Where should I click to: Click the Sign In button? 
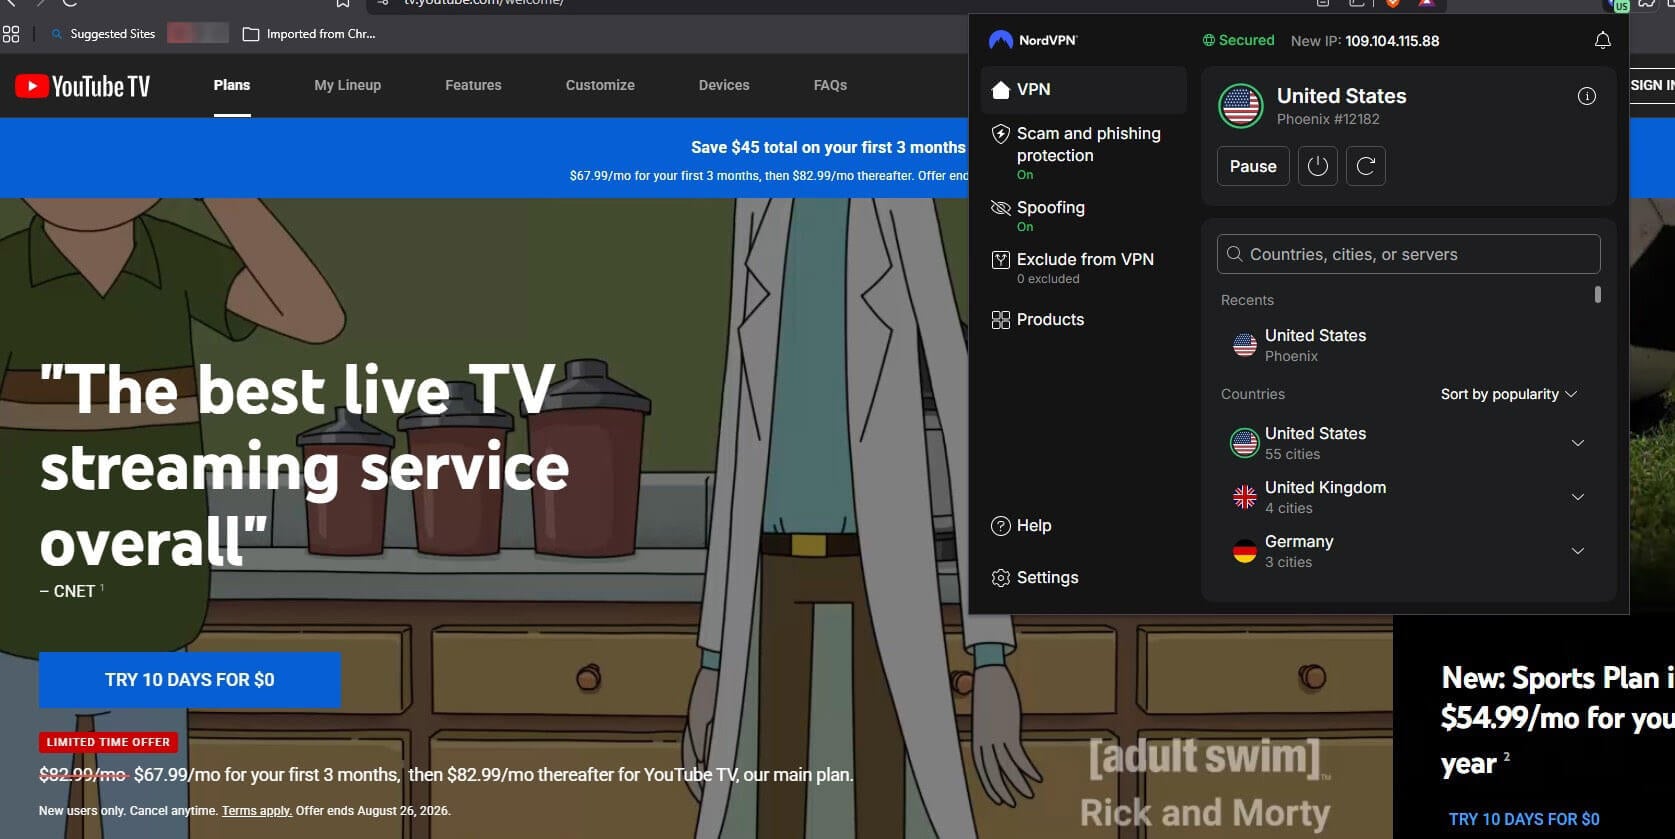(x=1652, y=86)
